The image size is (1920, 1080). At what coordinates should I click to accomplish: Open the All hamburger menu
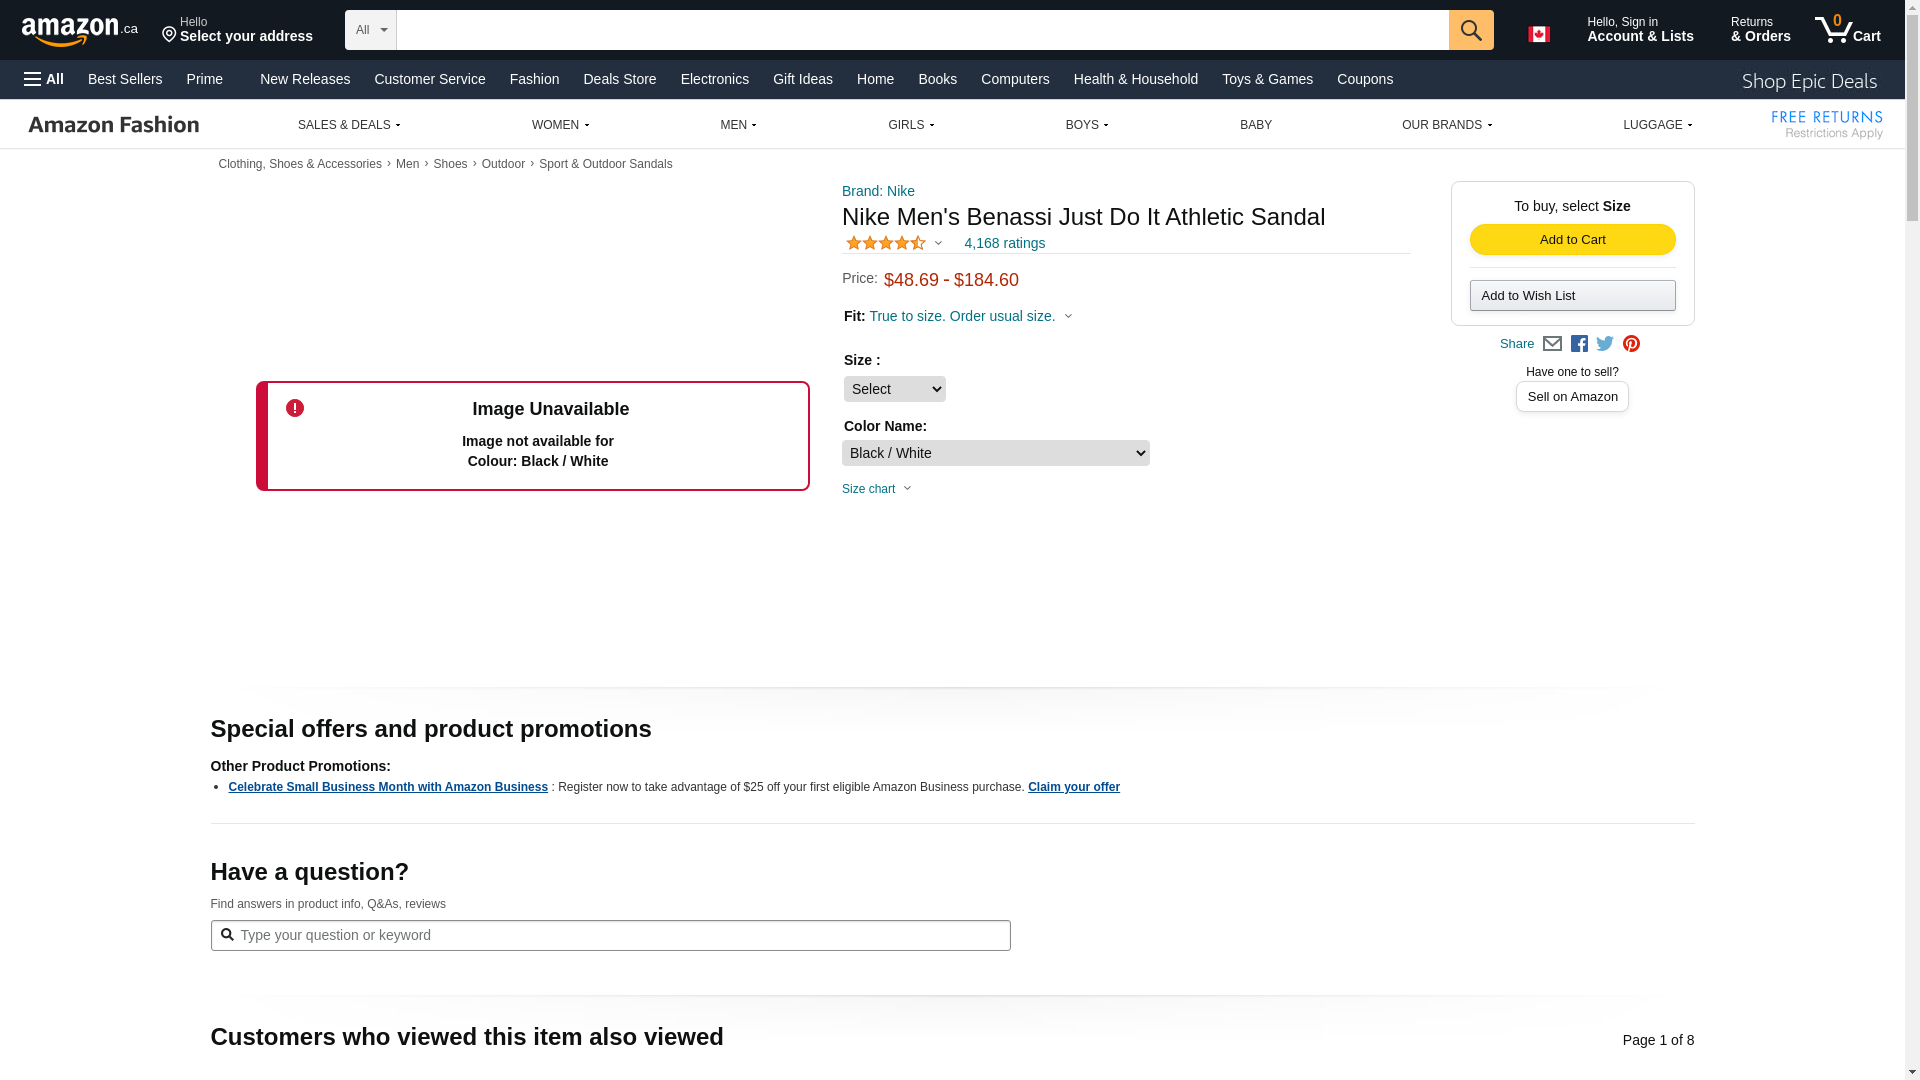point(44,79)
